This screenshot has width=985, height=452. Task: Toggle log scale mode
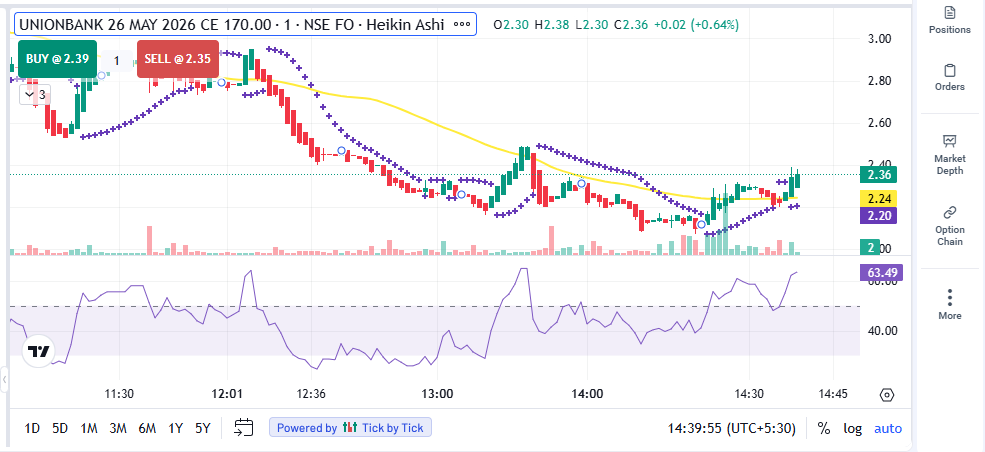(x=852, y=429)
